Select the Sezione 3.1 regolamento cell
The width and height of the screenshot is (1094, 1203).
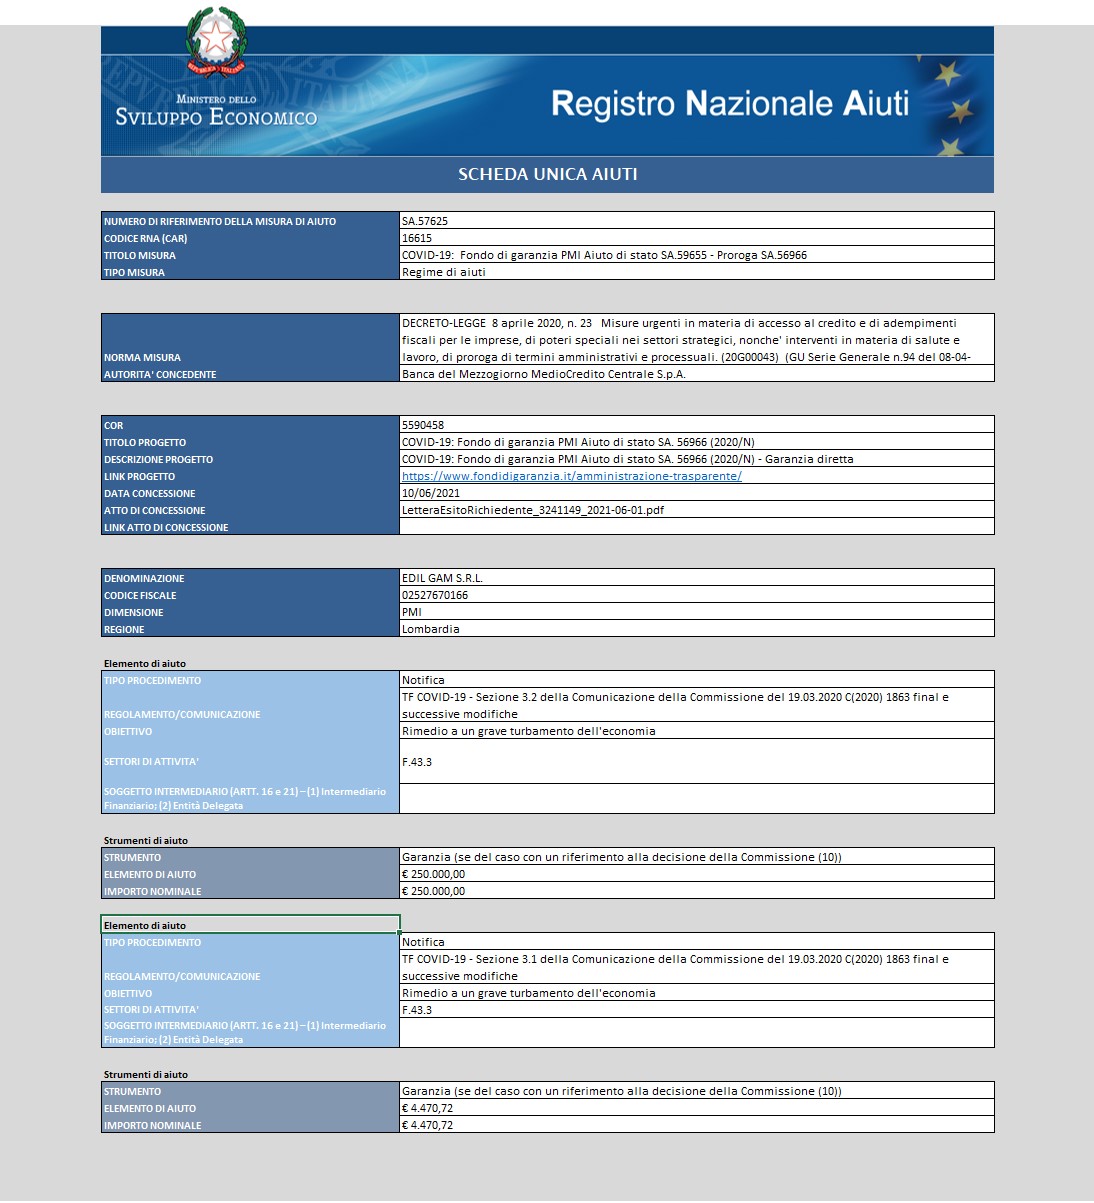697,968
